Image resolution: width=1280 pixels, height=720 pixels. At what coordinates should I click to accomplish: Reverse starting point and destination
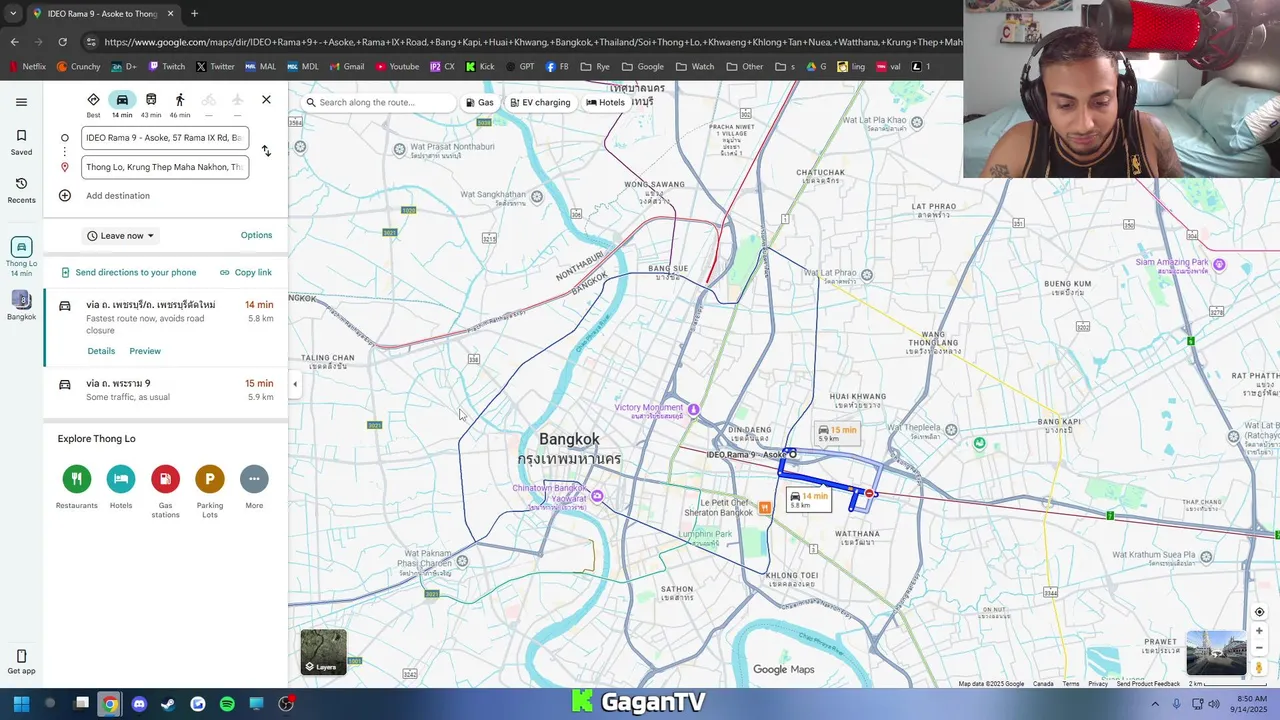266,151
